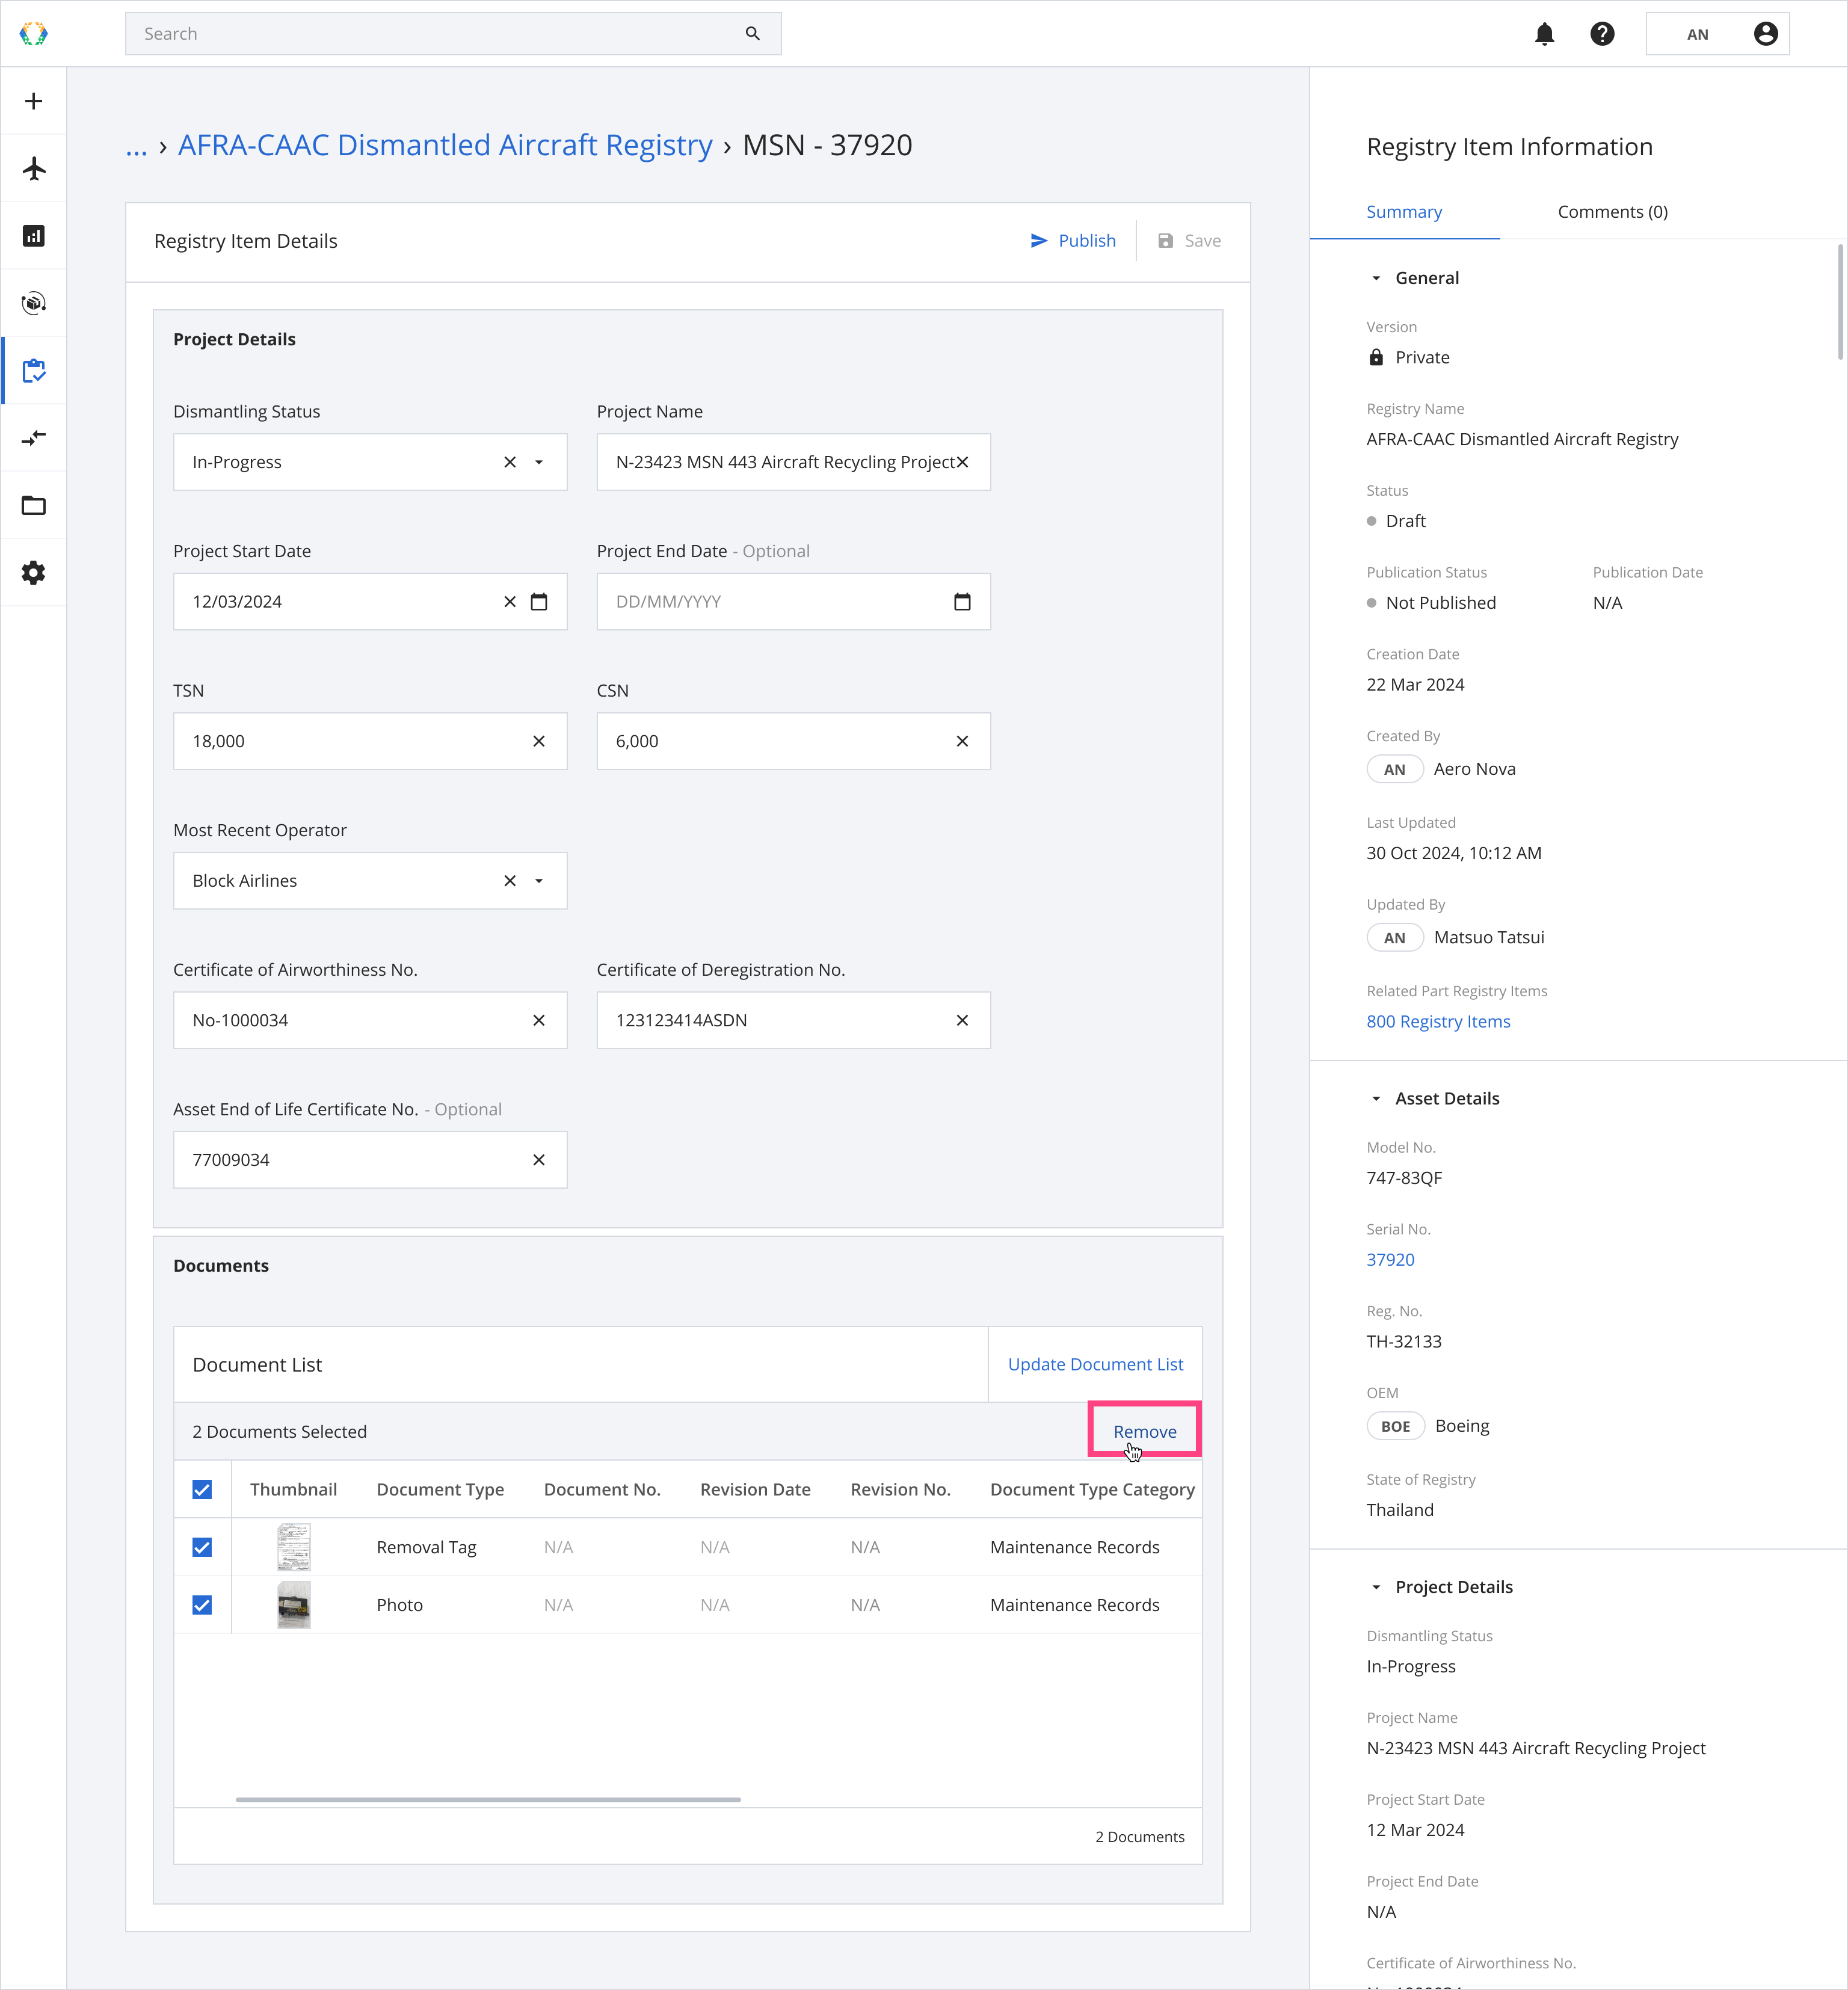Toggle the select-all documents header checkbox
The width and height of the screenshot is (1848, 1990).
pos(202,1489)
